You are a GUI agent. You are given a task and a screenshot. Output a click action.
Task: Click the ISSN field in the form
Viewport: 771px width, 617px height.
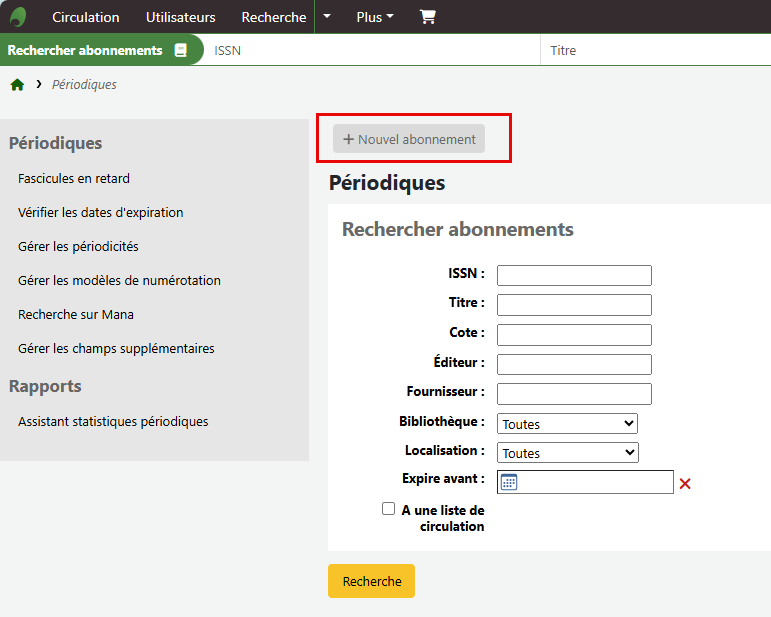coord(574,275)
